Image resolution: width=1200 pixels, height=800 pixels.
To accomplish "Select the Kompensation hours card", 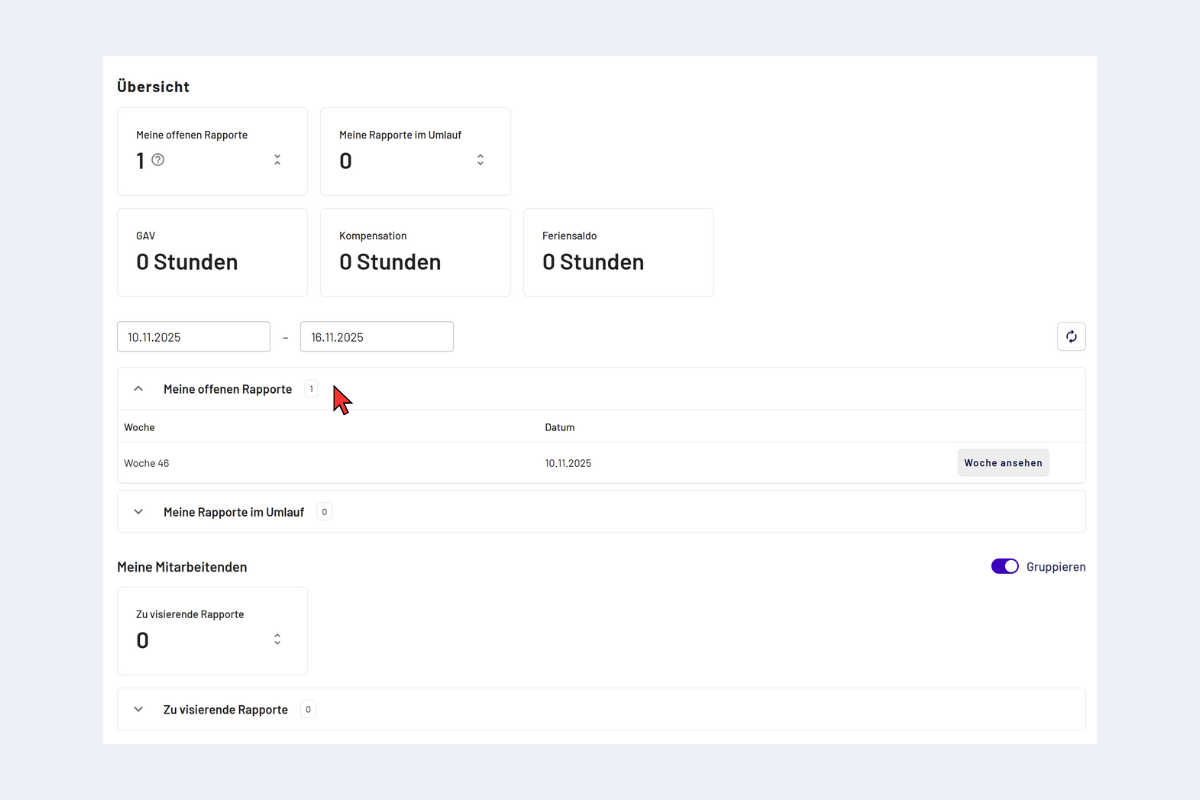I will pyautogui.click(x=415, y=253).
